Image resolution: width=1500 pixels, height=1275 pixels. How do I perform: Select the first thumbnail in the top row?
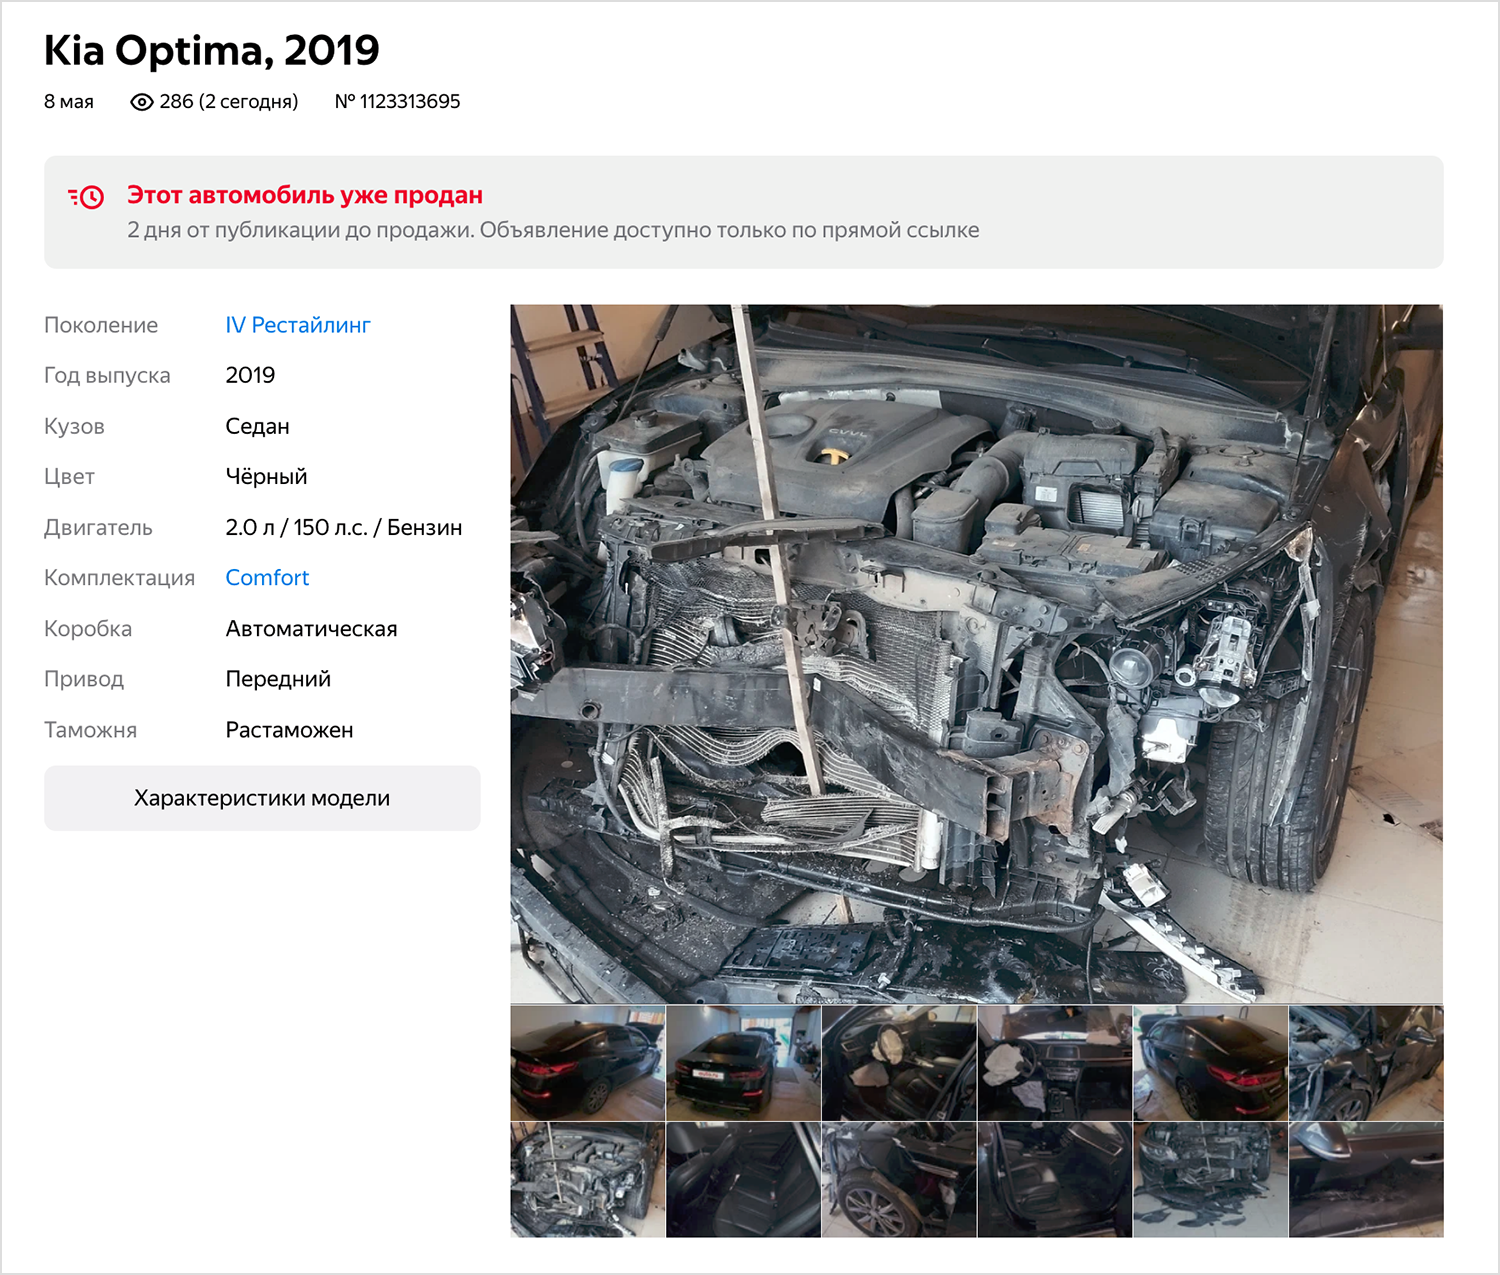tap(588, 1063)
